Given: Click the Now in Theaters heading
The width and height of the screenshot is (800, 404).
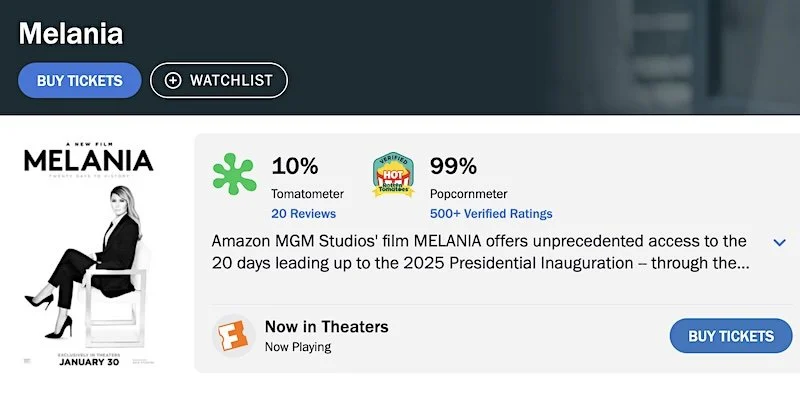Looking at the screenshot, I should click(x=326, y=327).
